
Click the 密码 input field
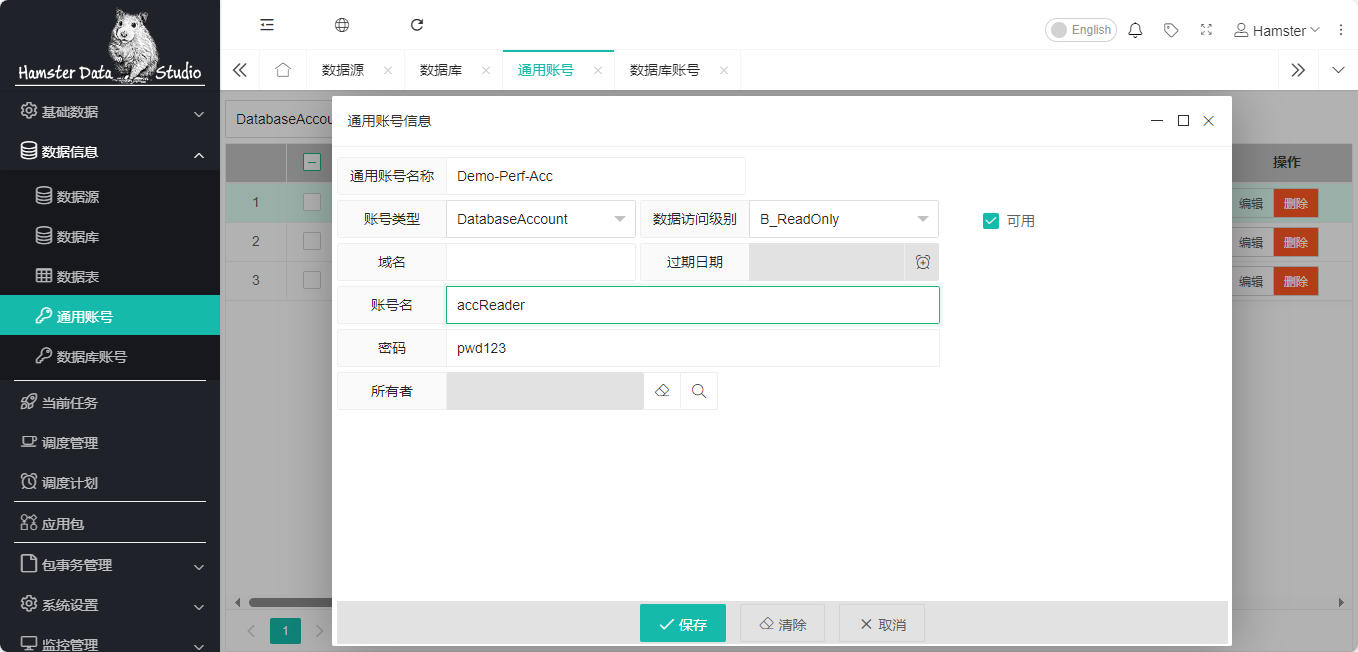click(x=693, y=348)
